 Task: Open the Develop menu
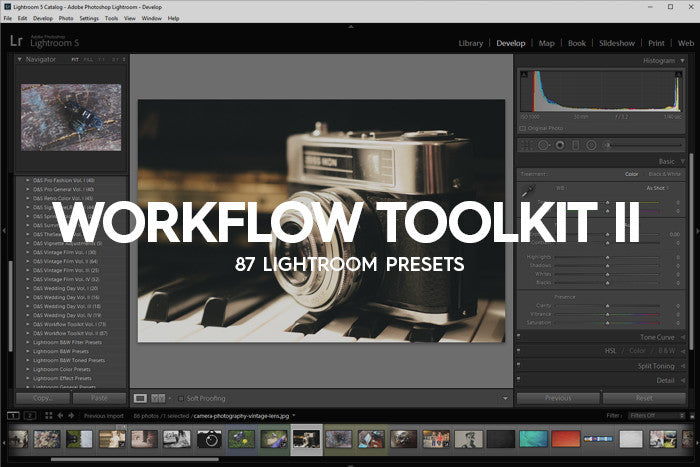[x=43, y=18]
